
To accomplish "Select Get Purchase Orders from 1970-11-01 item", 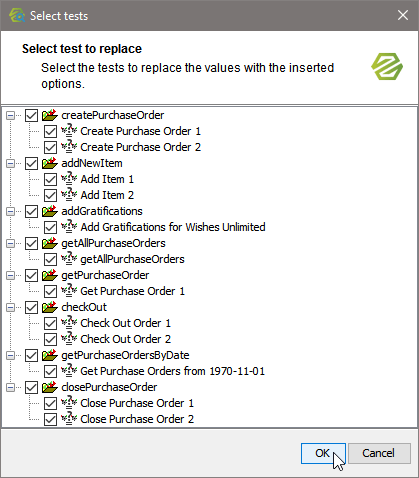I will 173,371.
